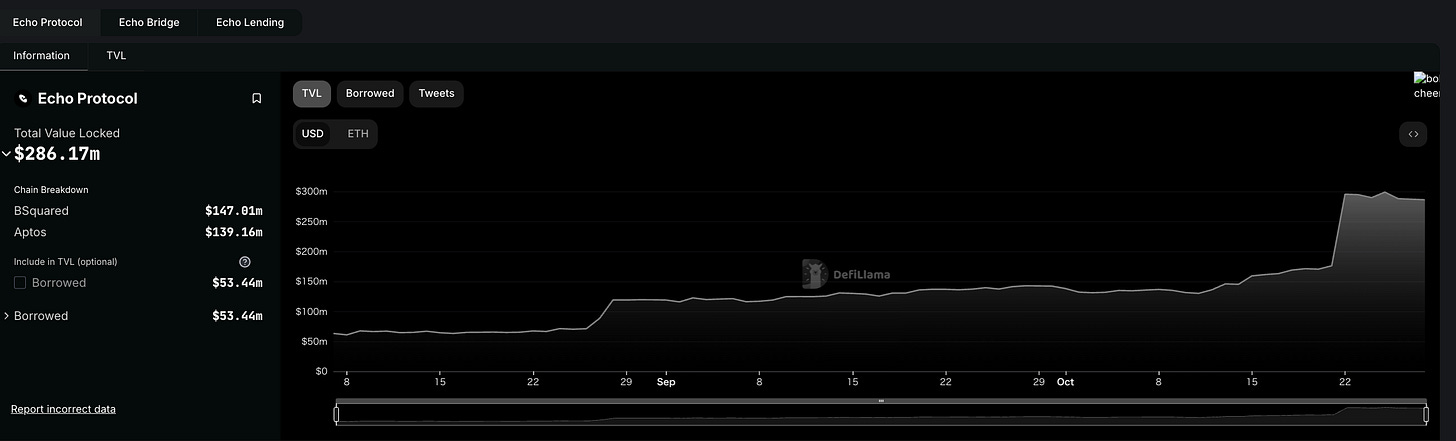Click the left handle of range slider
1456x441 pixels.
click(x=337, y=413)
